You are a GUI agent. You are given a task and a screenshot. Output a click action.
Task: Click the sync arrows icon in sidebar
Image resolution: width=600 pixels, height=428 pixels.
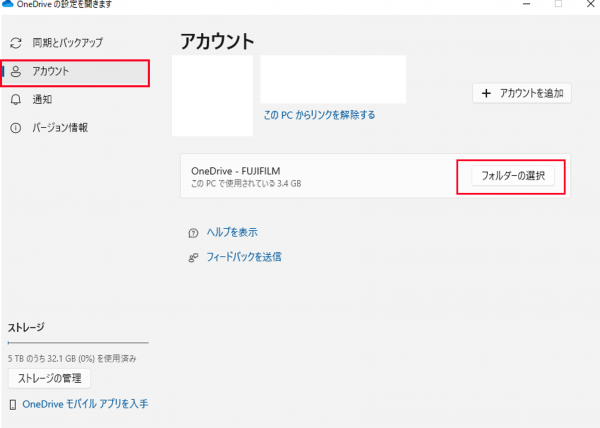point(15,43)
